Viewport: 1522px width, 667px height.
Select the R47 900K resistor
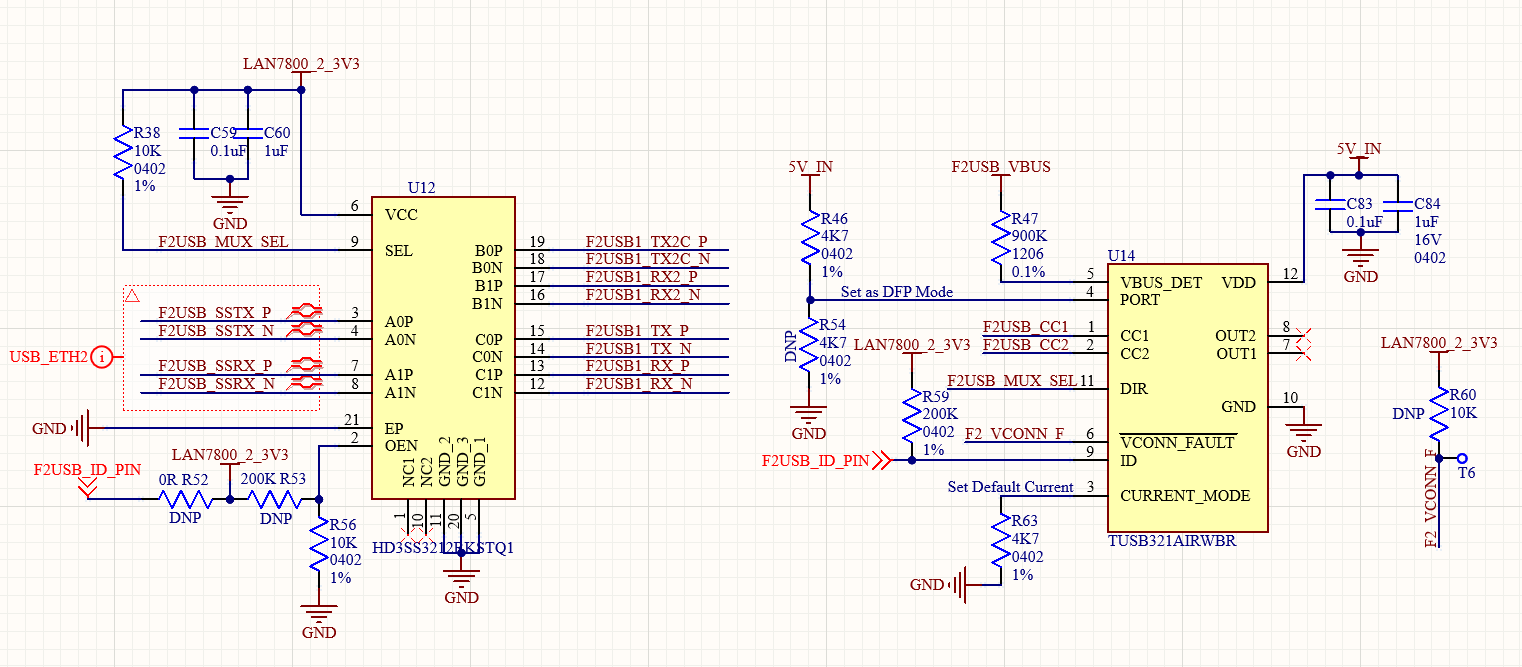click(x=1000, y=238)
